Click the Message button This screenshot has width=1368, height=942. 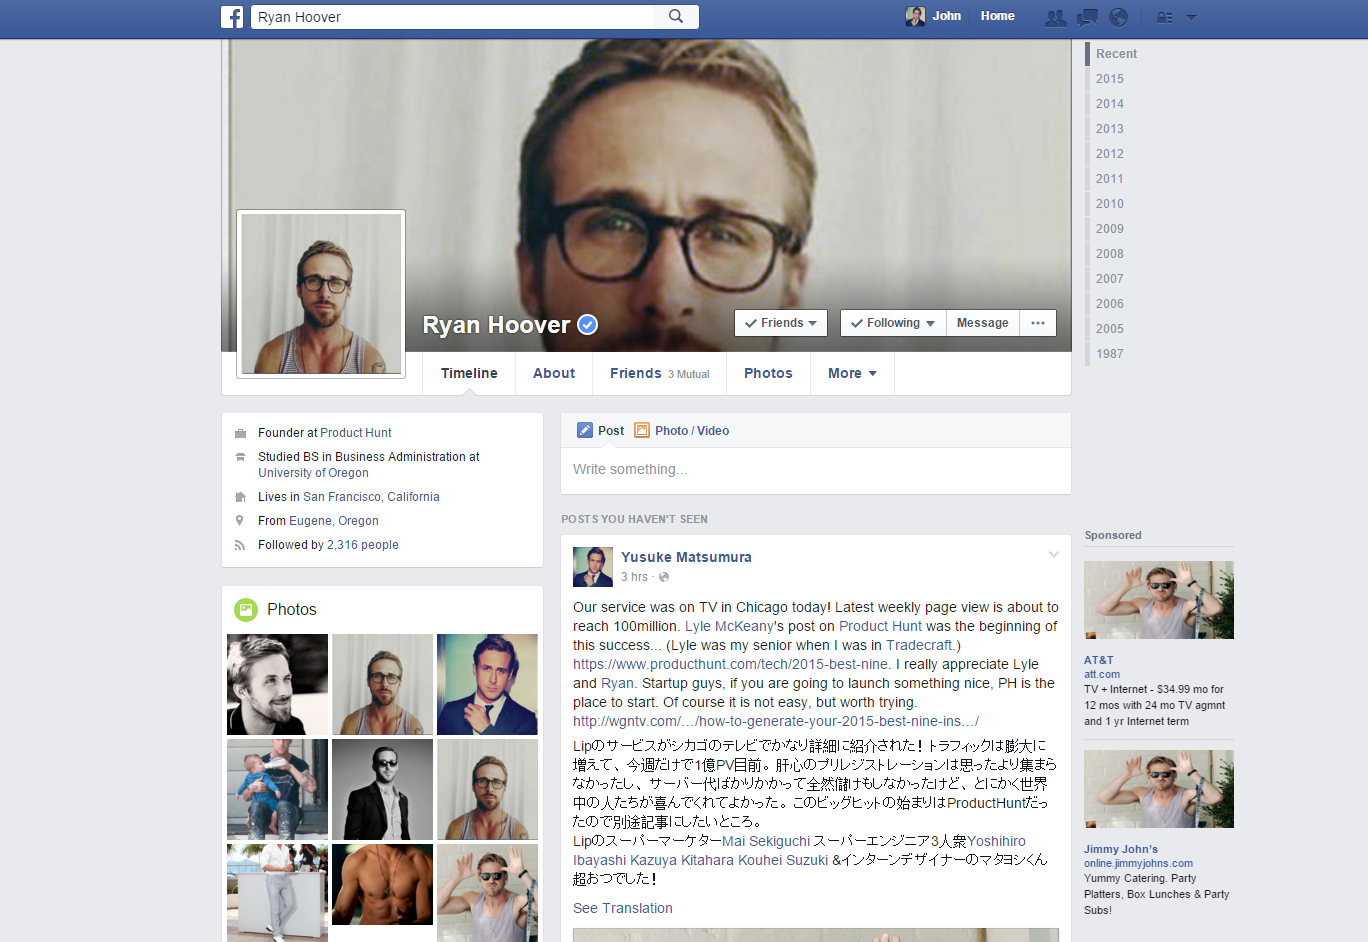982,322
